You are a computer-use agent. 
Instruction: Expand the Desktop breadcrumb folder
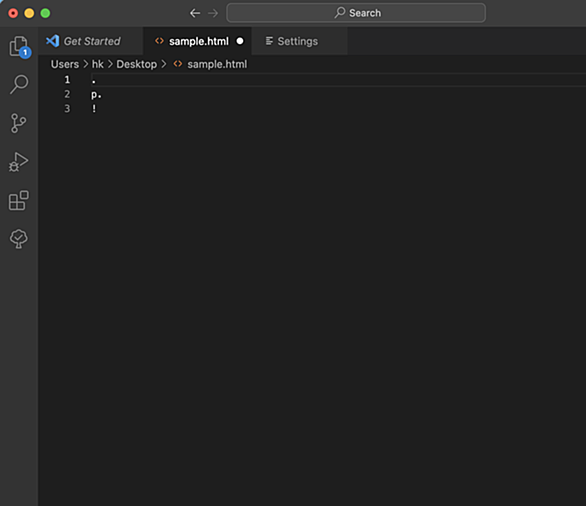coord(136,64)
